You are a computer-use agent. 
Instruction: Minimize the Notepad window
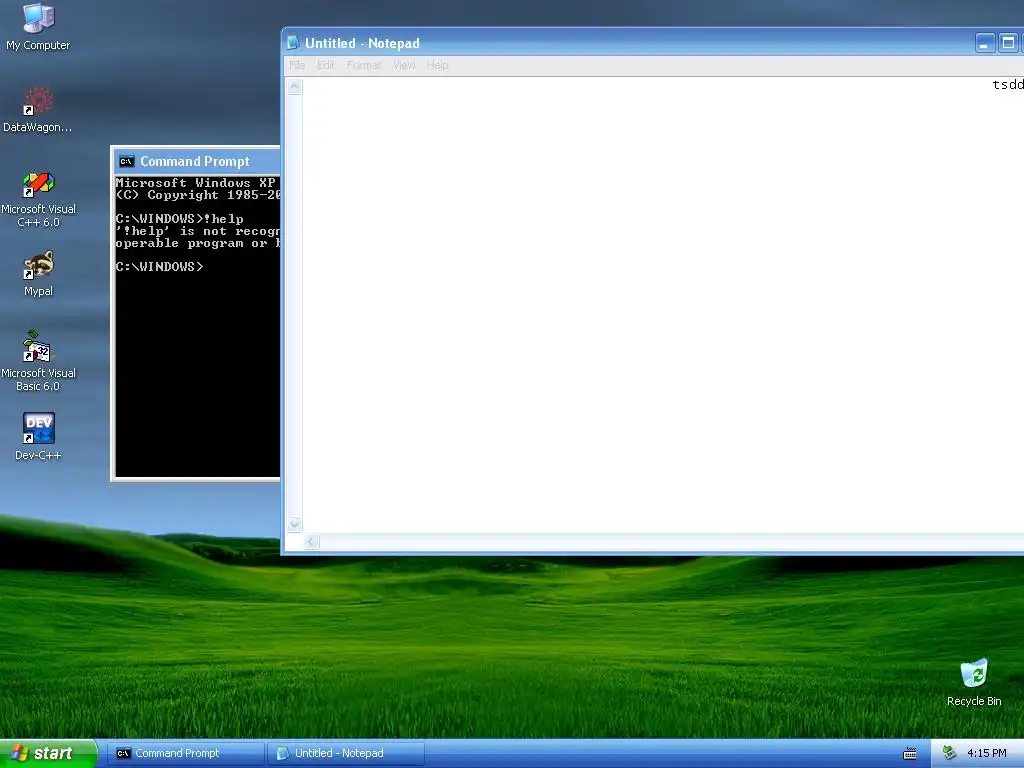click(x=985, y=43)
